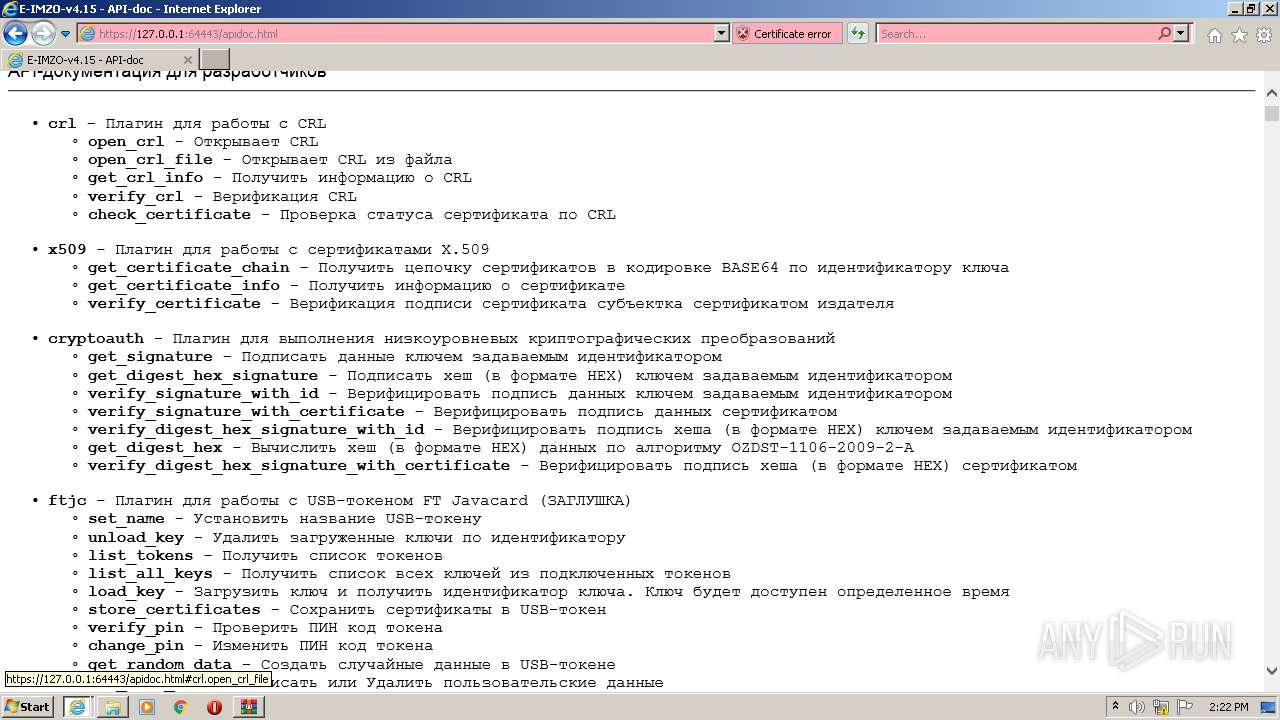Screen dimensions: 1280x720
Task: Open the verify_pin link
Action: [136, 628]
